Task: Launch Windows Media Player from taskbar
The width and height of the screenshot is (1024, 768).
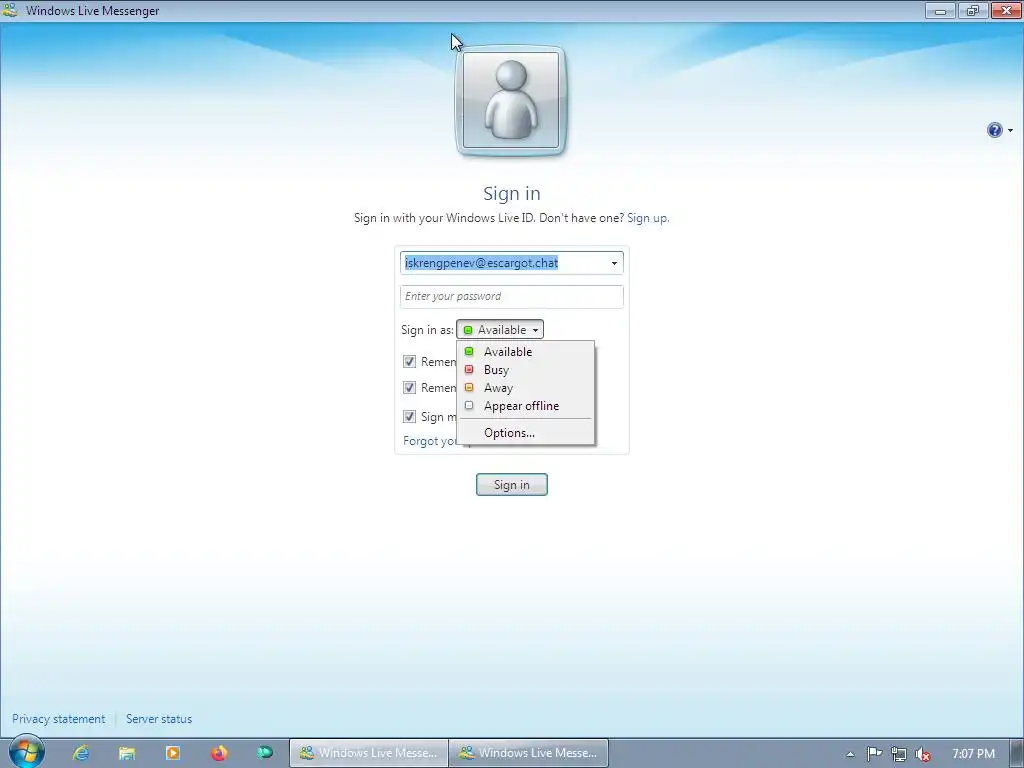Action: point(172,753)
